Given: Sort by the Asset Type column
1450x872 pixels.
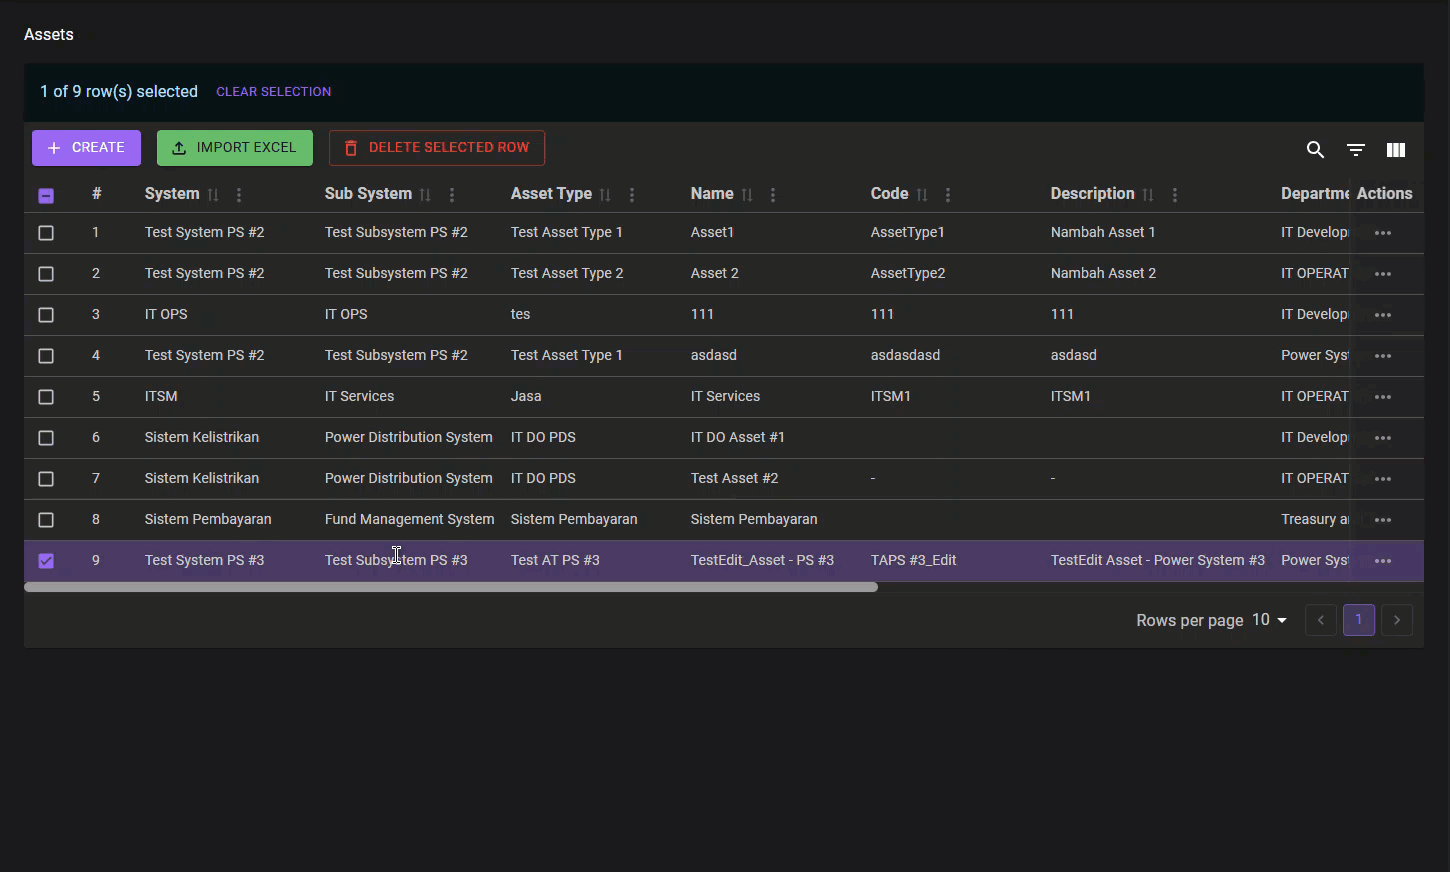Looking at the screenshot, I should coord(605,195).
